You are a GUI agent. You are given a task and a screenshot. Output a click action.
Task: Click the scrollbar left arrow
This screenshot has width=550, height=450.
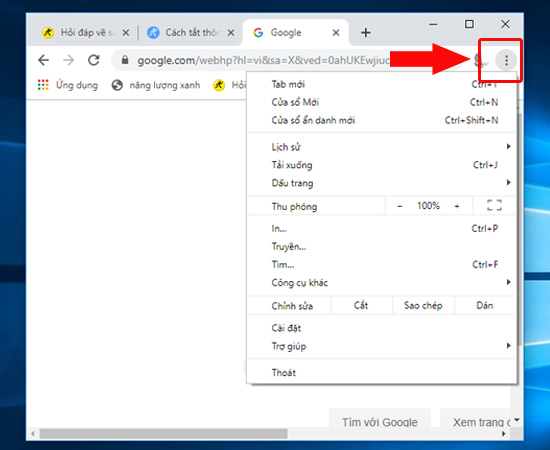[33, 434]
